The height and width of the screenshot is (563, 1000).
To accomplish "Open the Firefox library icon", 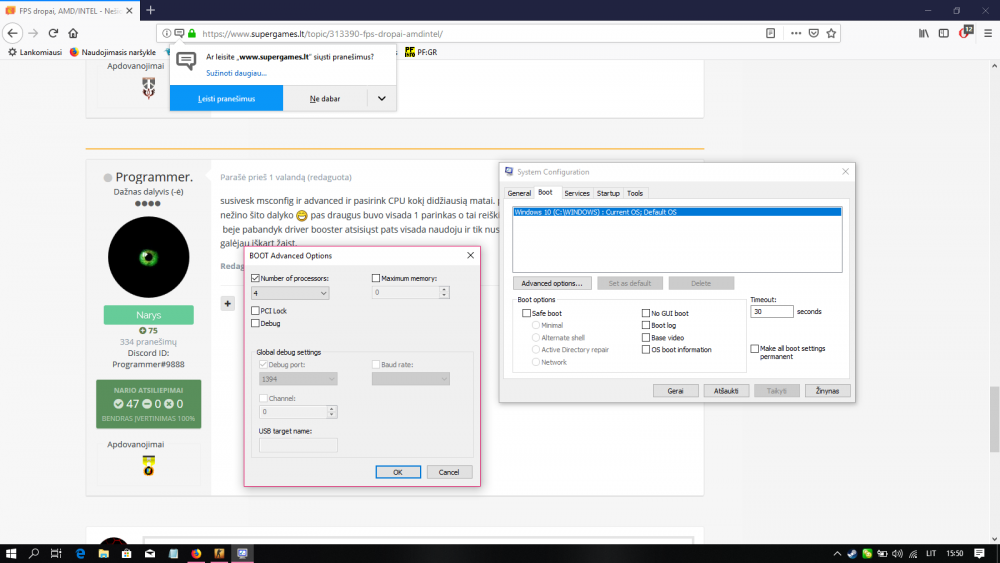I will (923, 33).
